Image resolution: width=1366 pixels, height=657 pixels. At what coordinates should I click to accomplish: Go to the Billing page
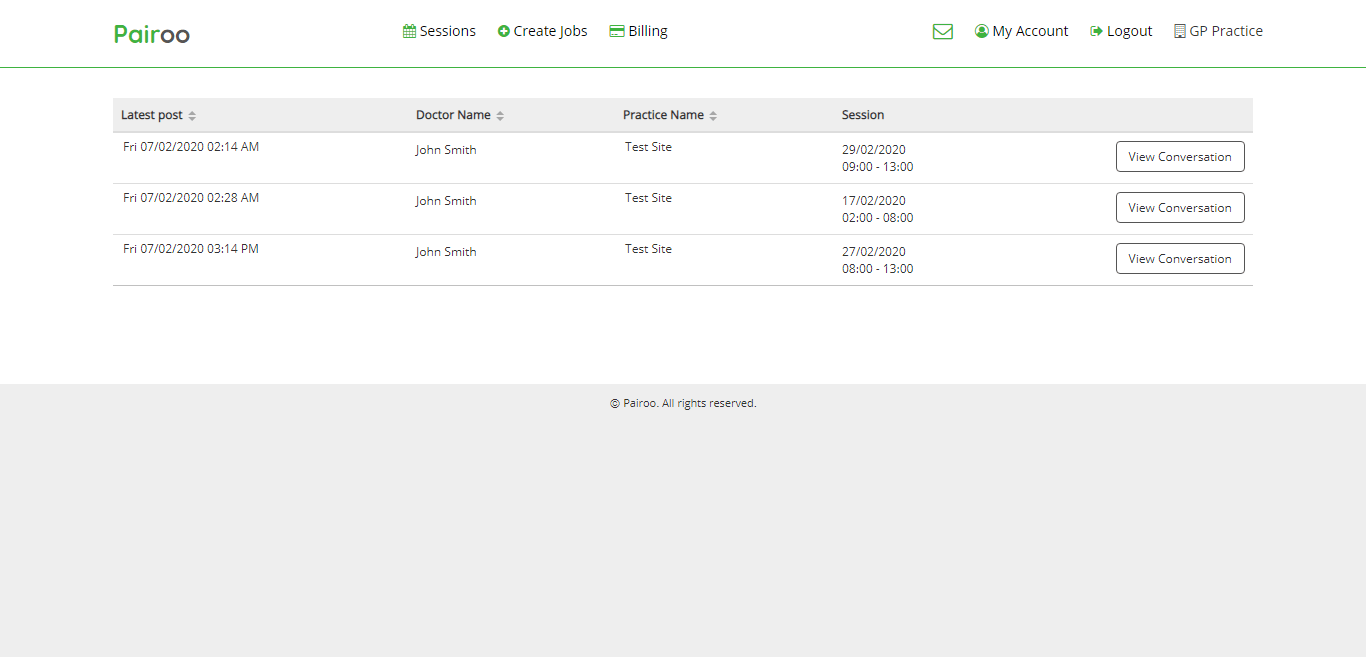pyautogui.click(x=647, y=31)
